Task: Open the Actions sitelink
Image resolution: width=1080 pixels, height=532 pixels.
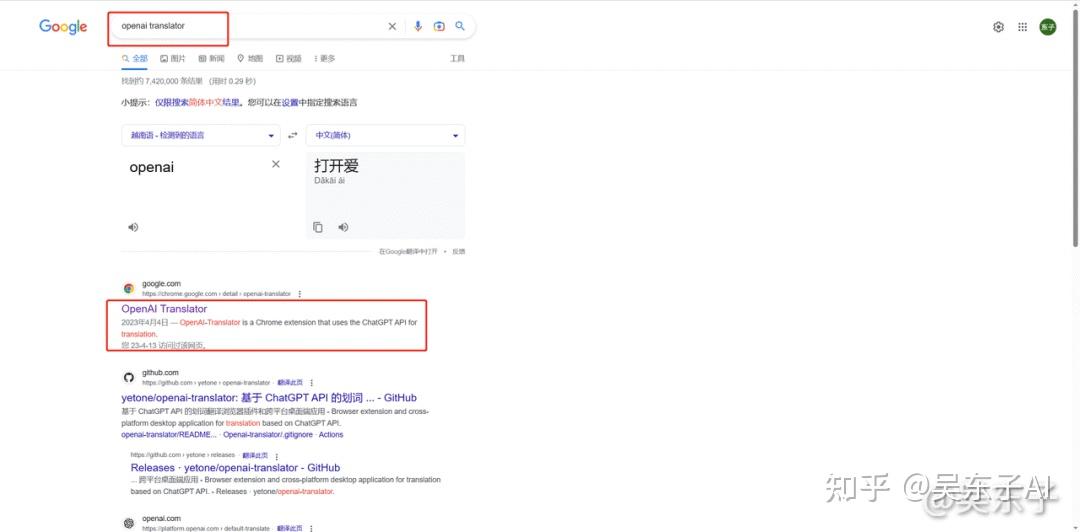Action: (331, 435)
